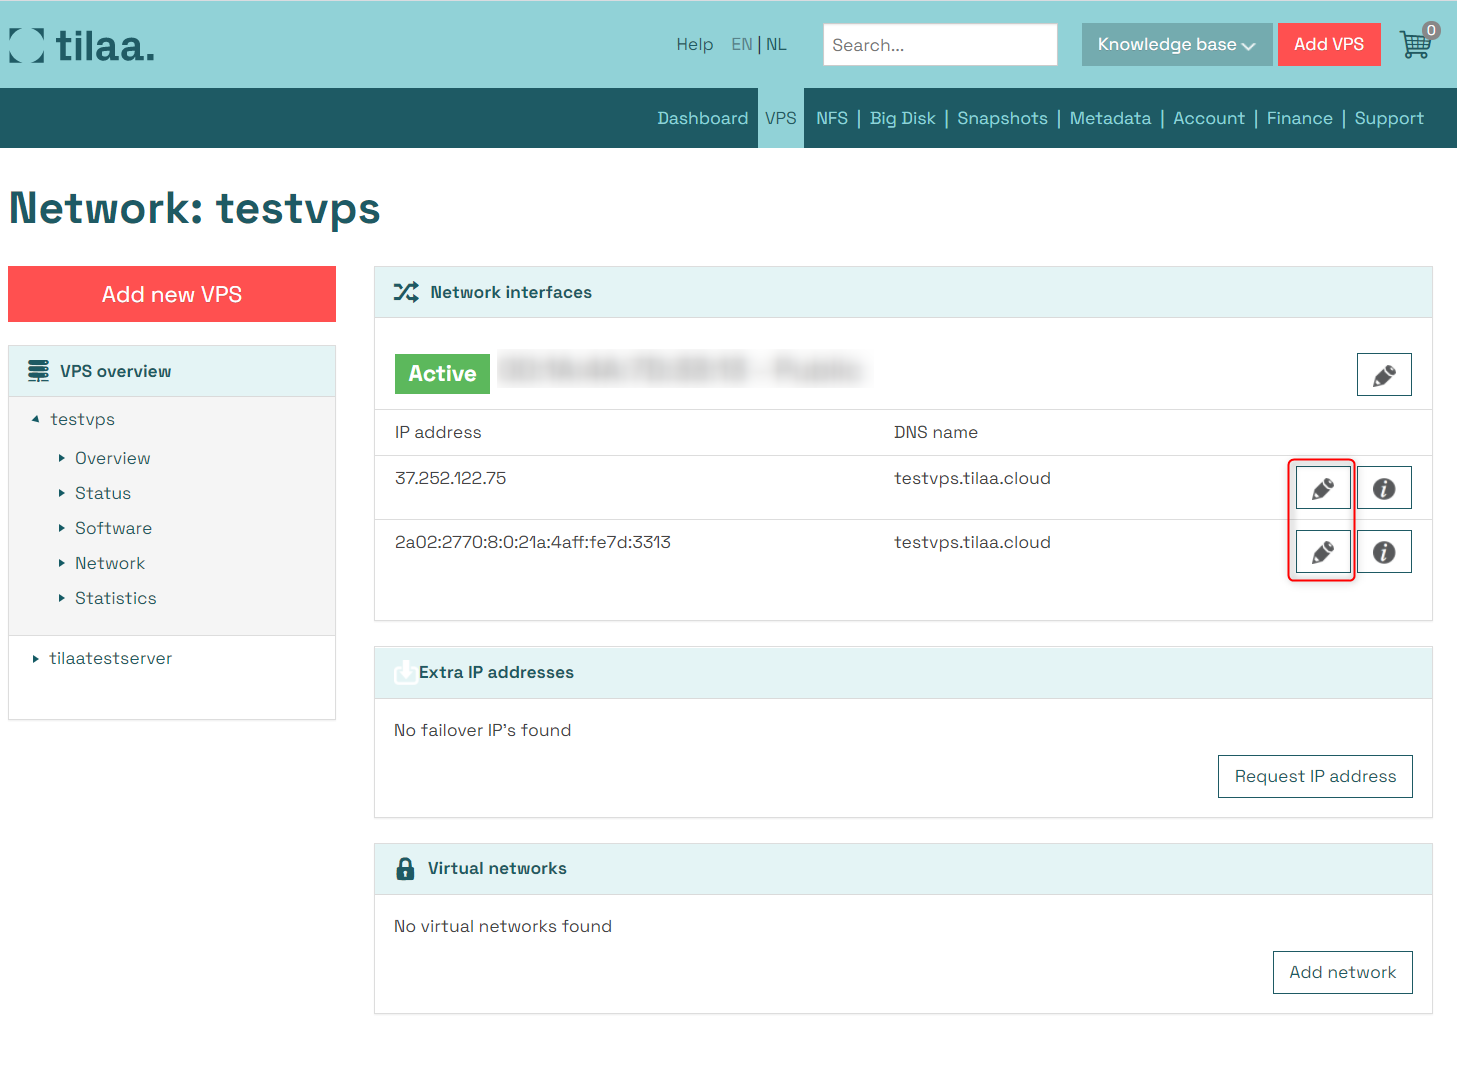Image resolution: width=1457 pixels, height=1068 pixels.
Task: Click the IPv6 address 2a02:2770:8:0:21a:4aff:fe7d:3313
Action: tap(533, 542)
